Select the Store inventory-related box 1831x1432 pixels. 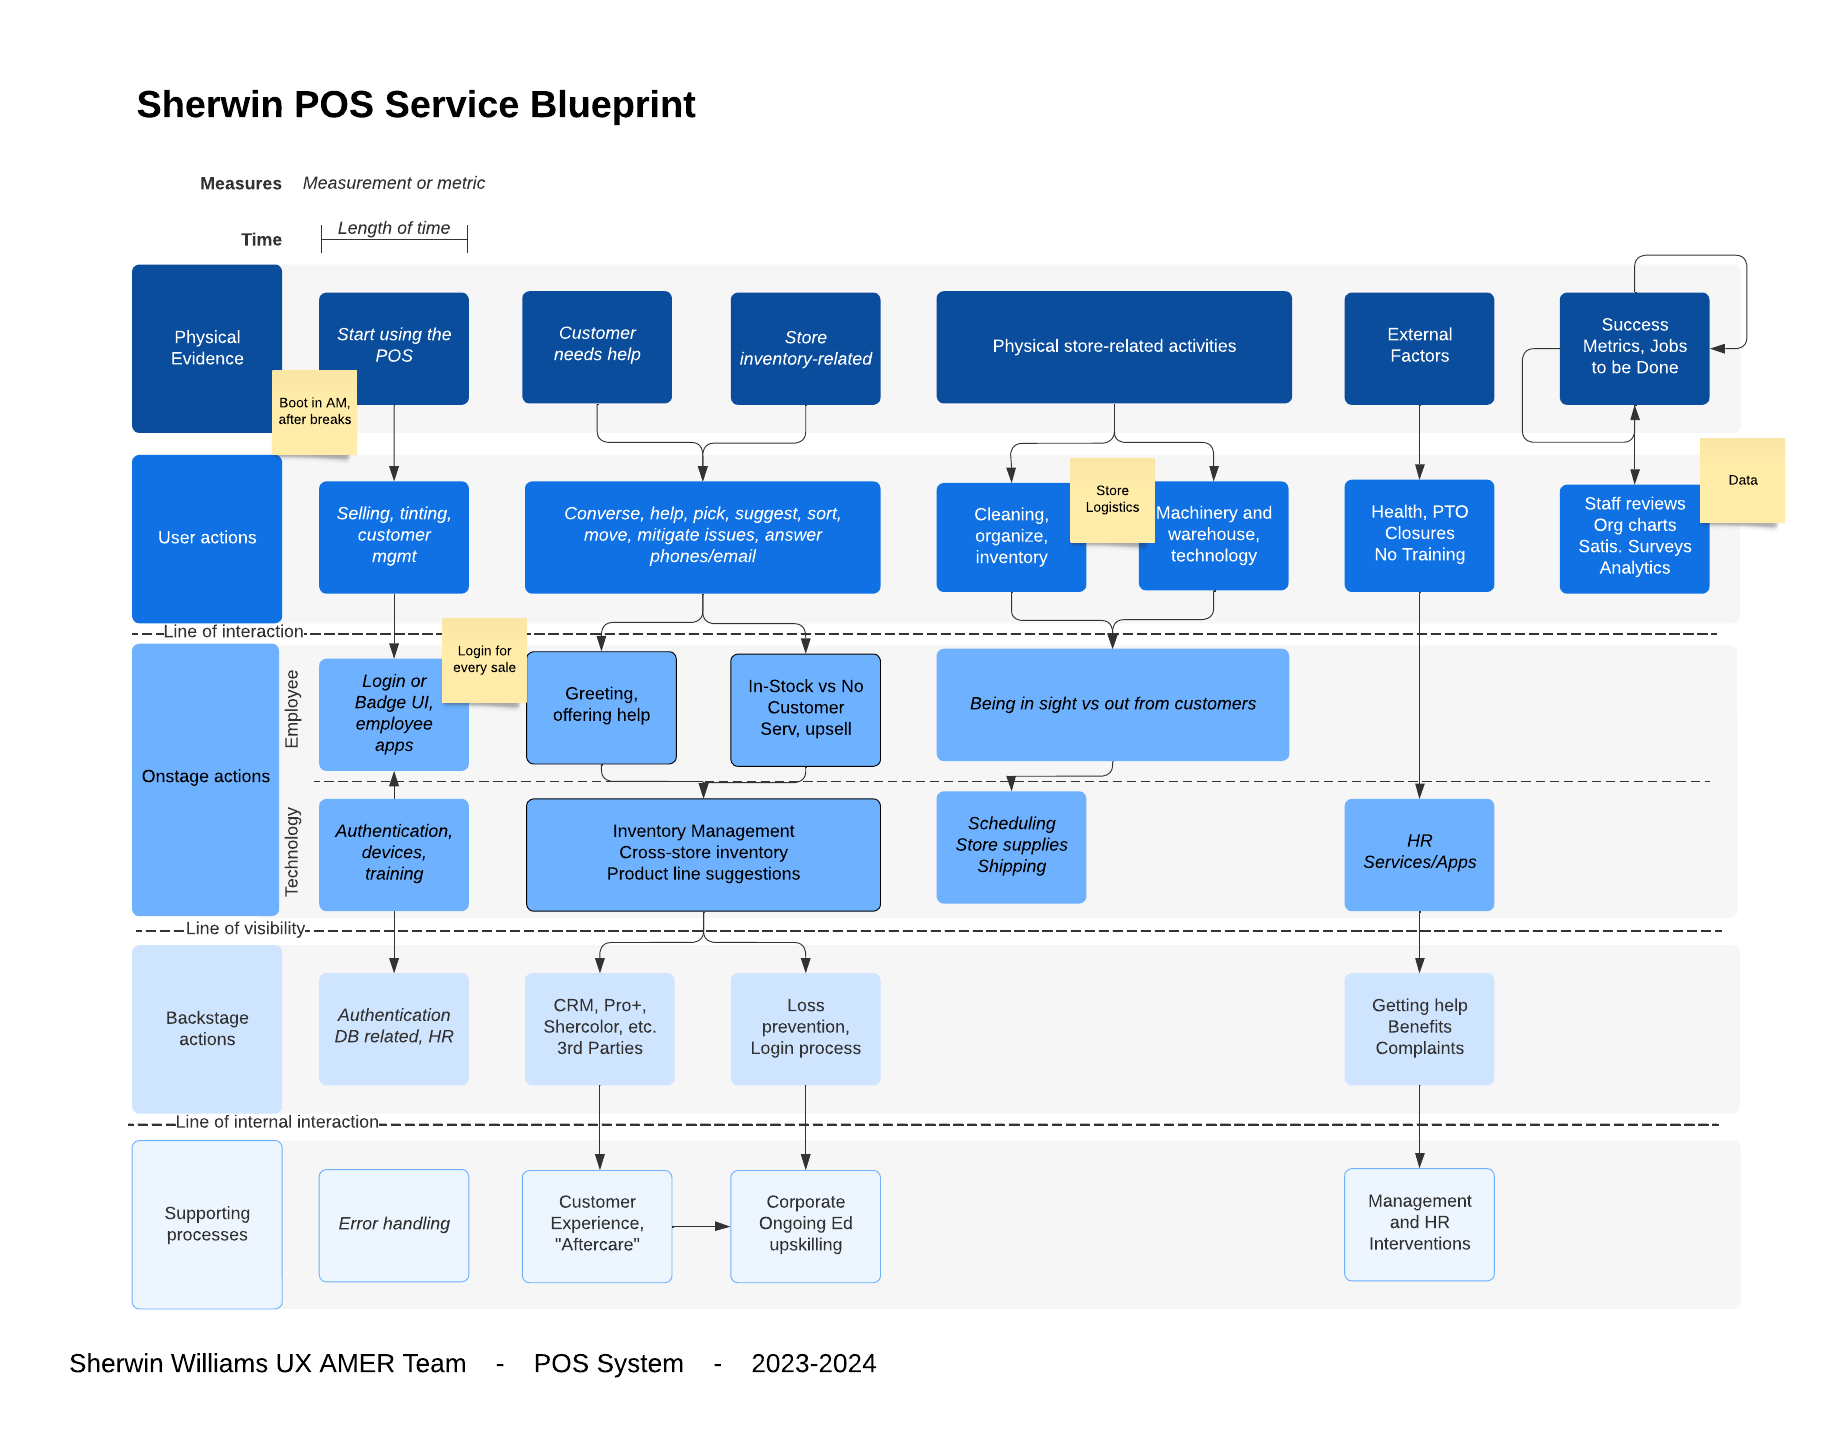(x=806, y=348)
